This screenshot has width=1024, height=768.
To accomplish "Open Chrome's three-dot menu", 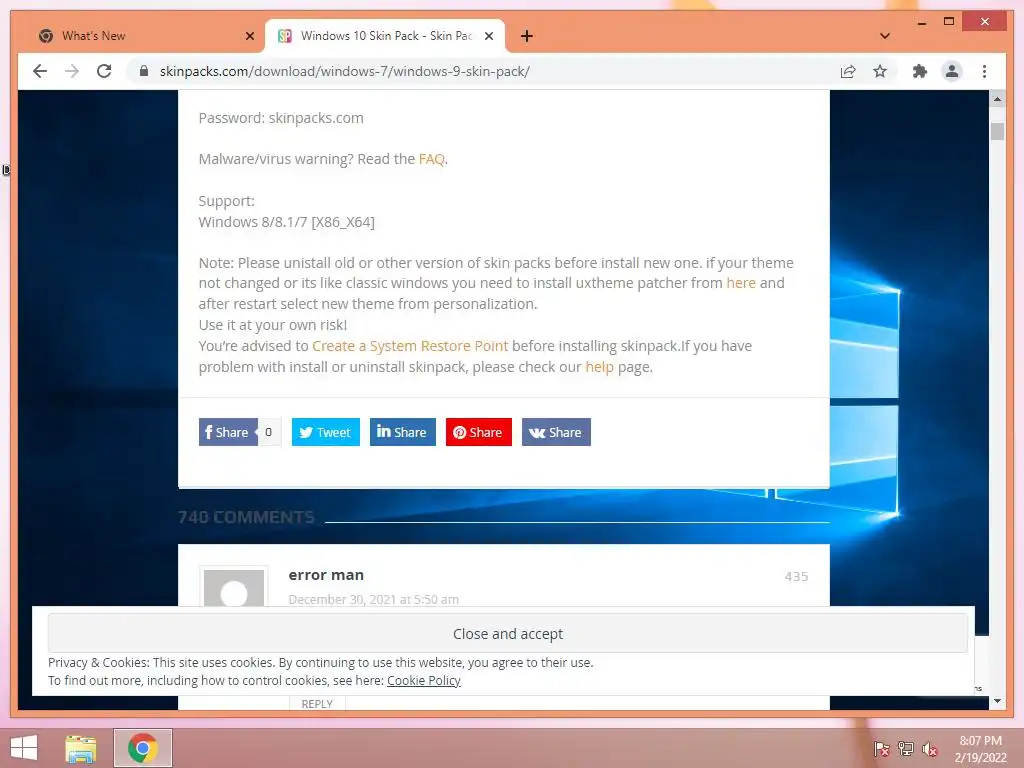I will coord(984,71).
